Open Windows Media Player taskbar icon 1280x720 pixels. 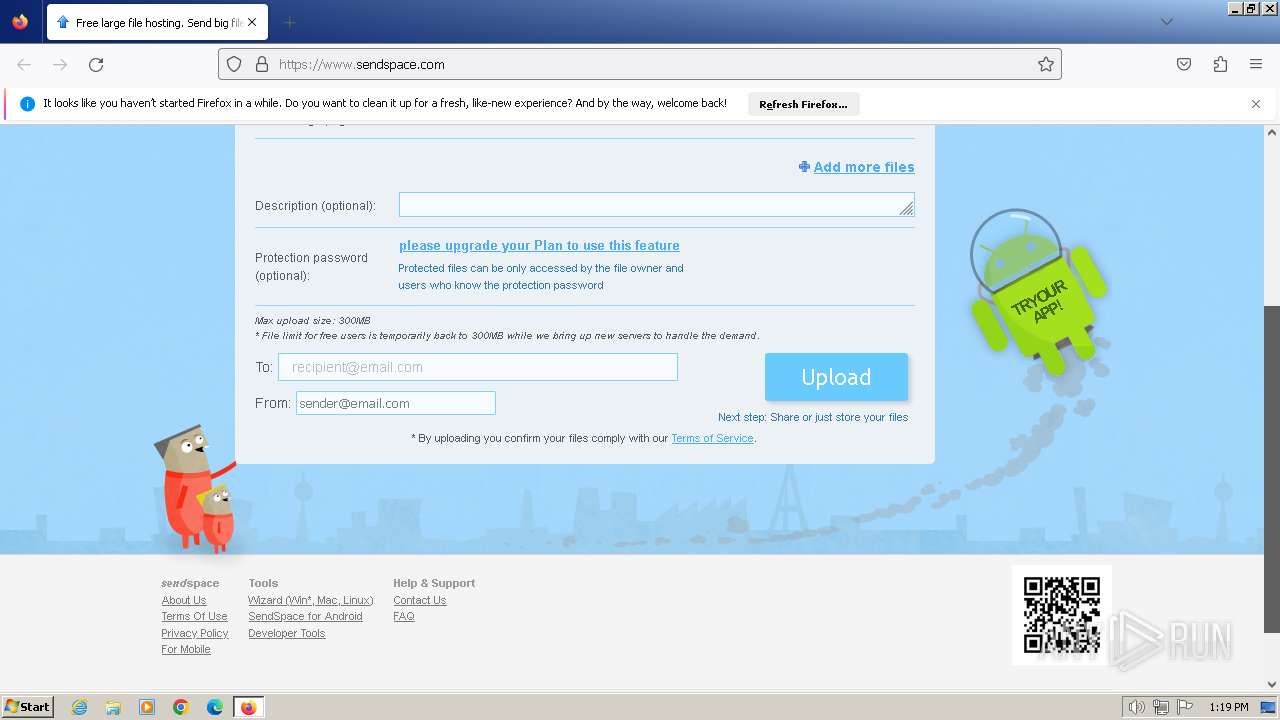click(x=147, y=707)
